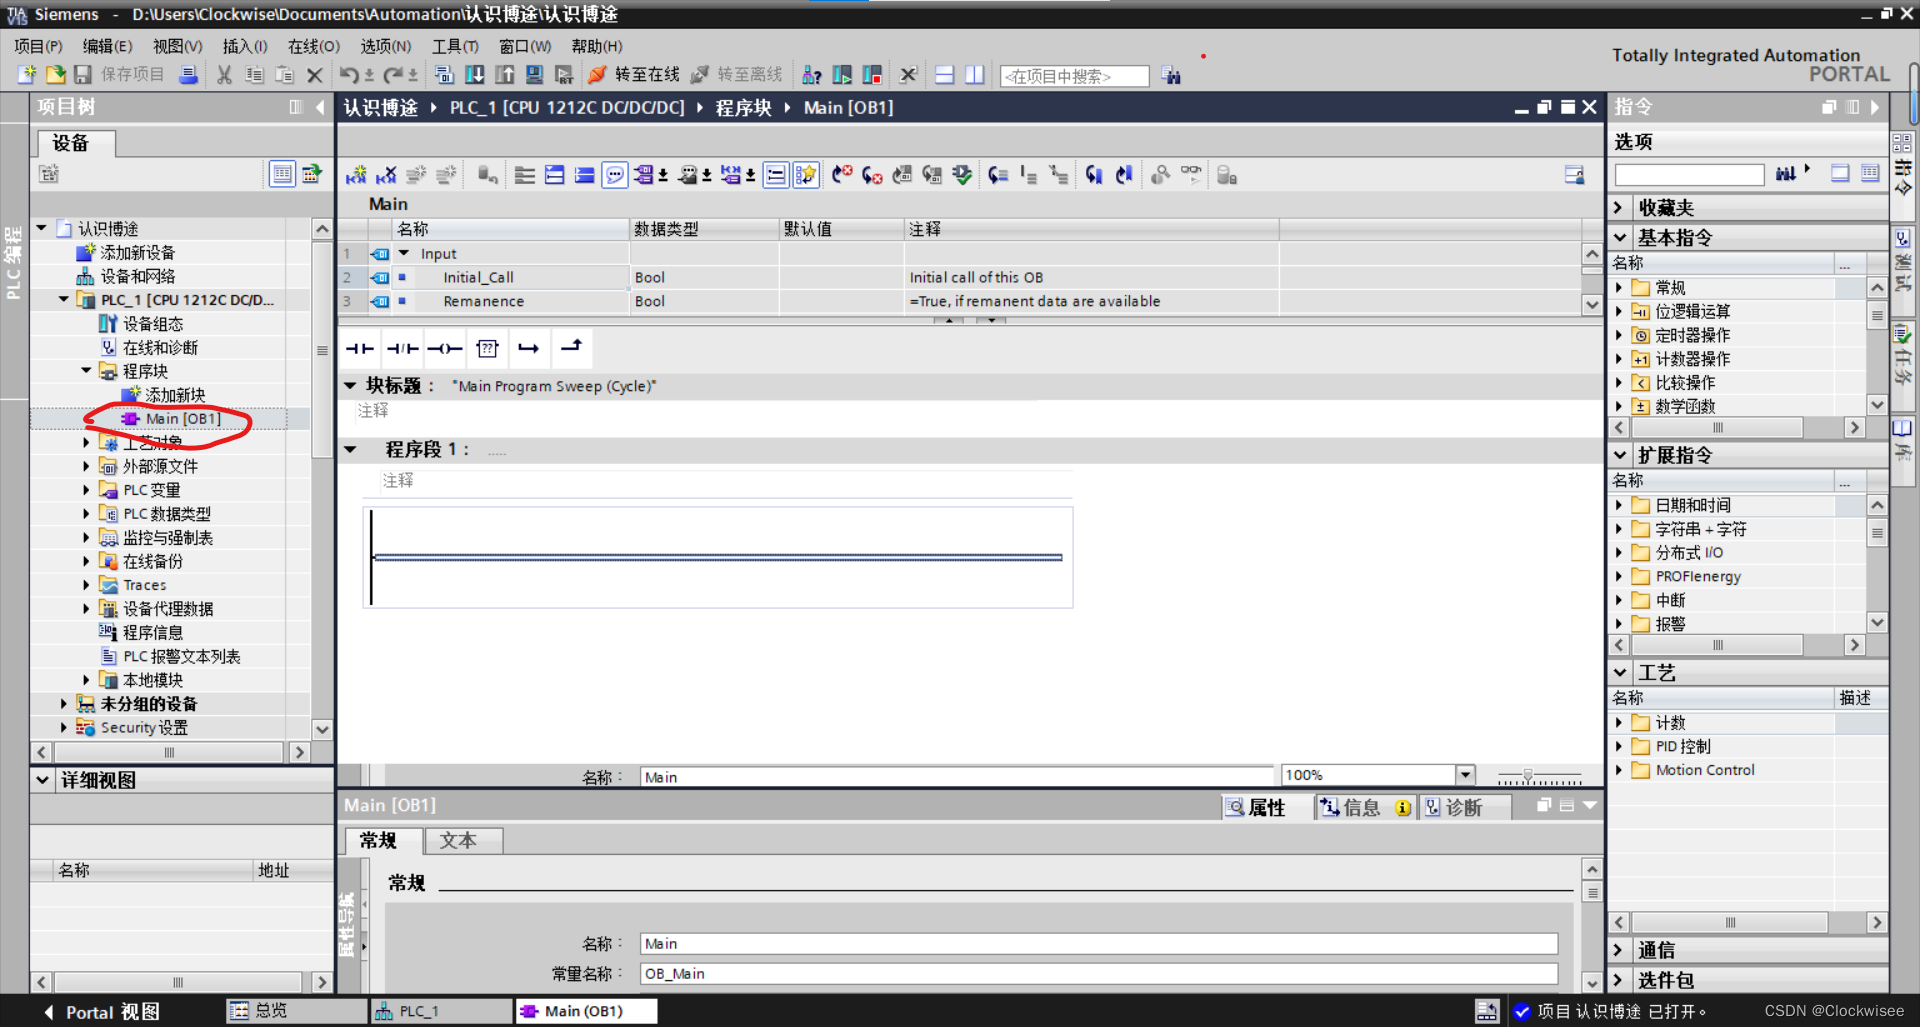This screenshot has height=1027, width=1920.
Task: Click the new project icon
Action: (27, 75)
